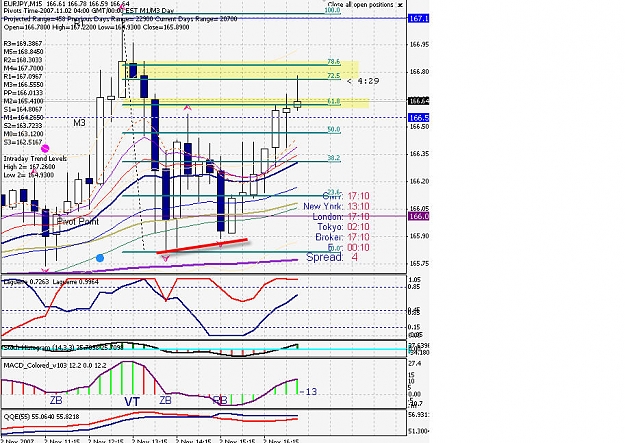The width and height of the screenshot is (625, 443).
Task: Click the purple 166.0 pivot price tag
Action: point(419,217)
